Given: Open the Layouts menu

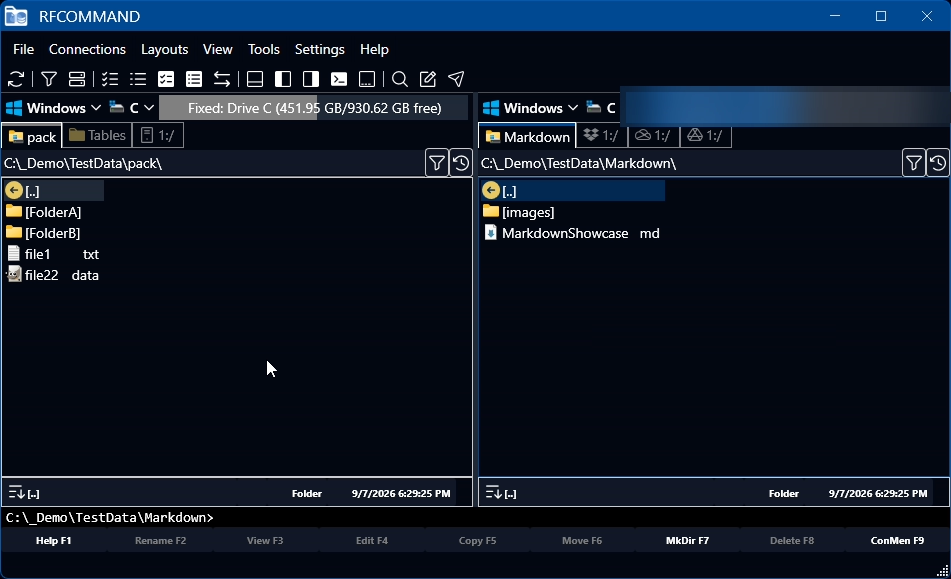Looking at the screenshot, I should (x=164, y=49).
